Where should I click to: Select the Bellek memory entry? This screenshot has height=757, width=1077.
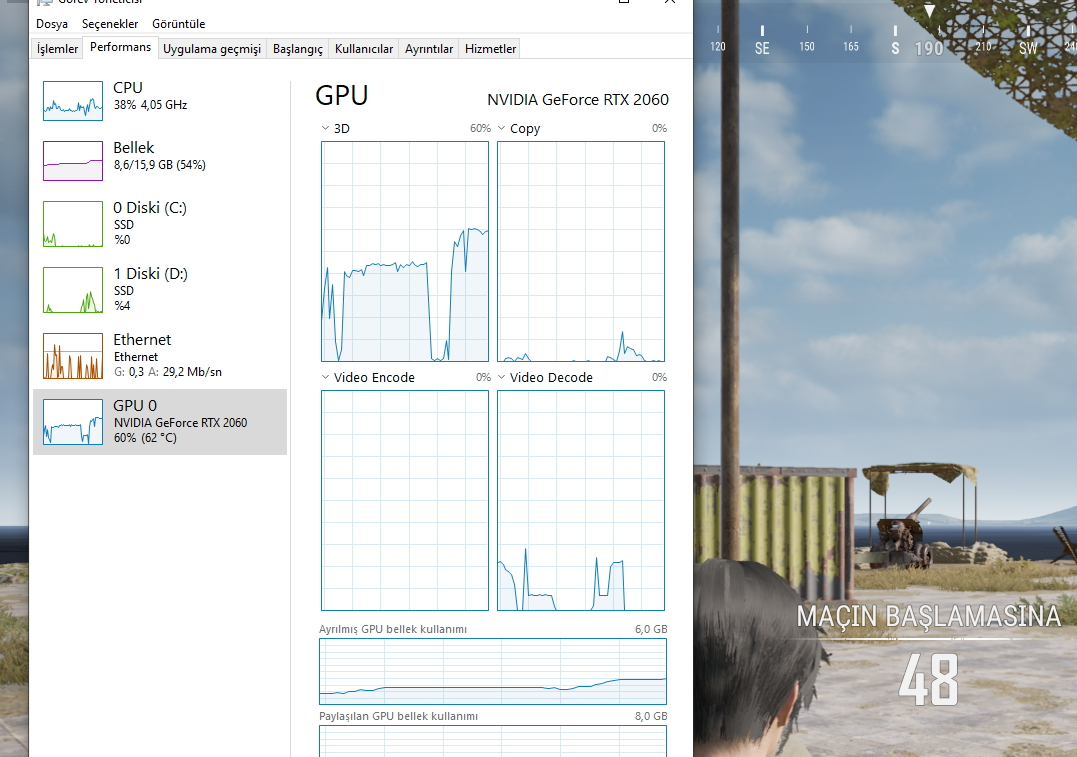click(160, 161)
